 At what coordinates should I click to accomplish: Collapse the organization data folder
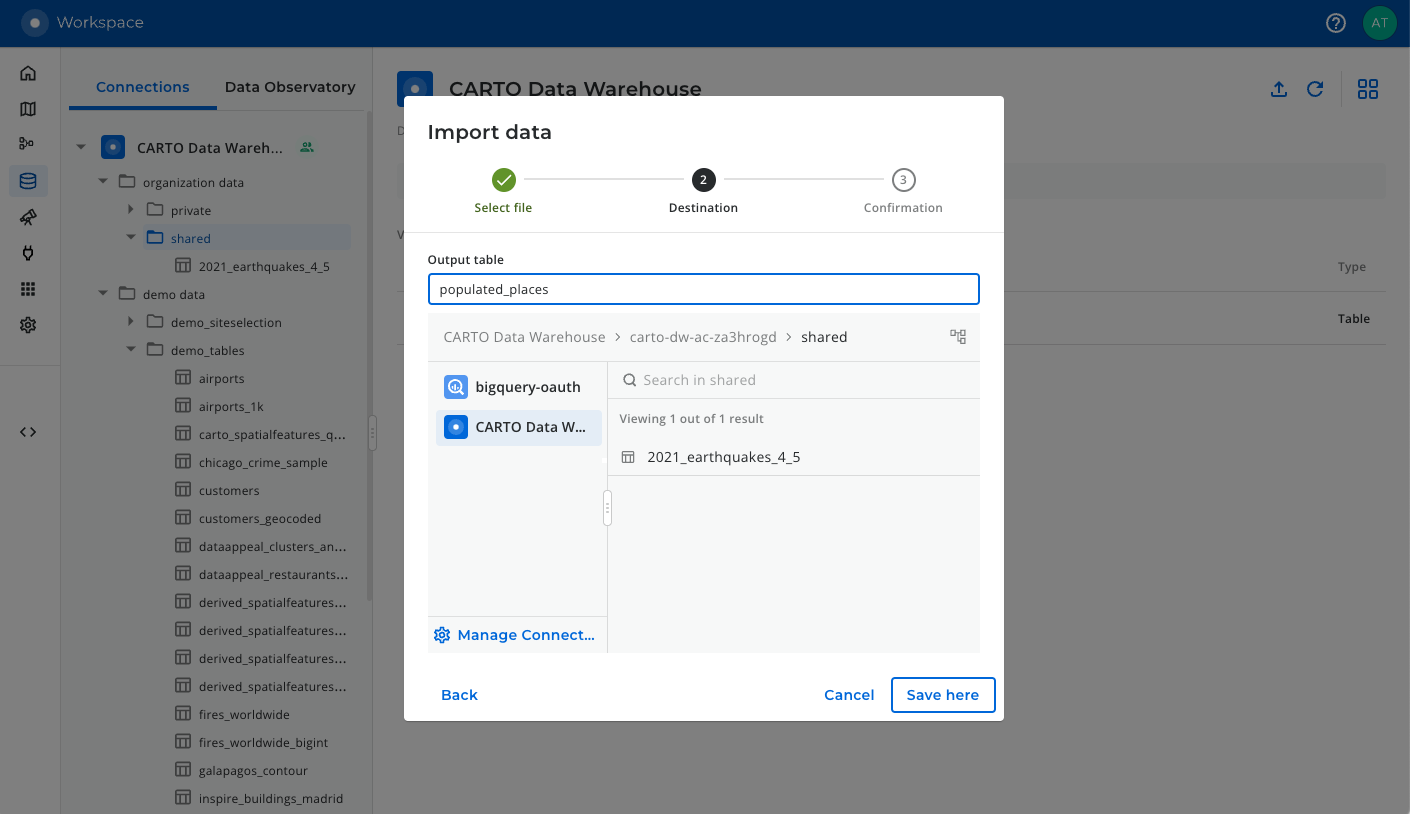(103, 182)
